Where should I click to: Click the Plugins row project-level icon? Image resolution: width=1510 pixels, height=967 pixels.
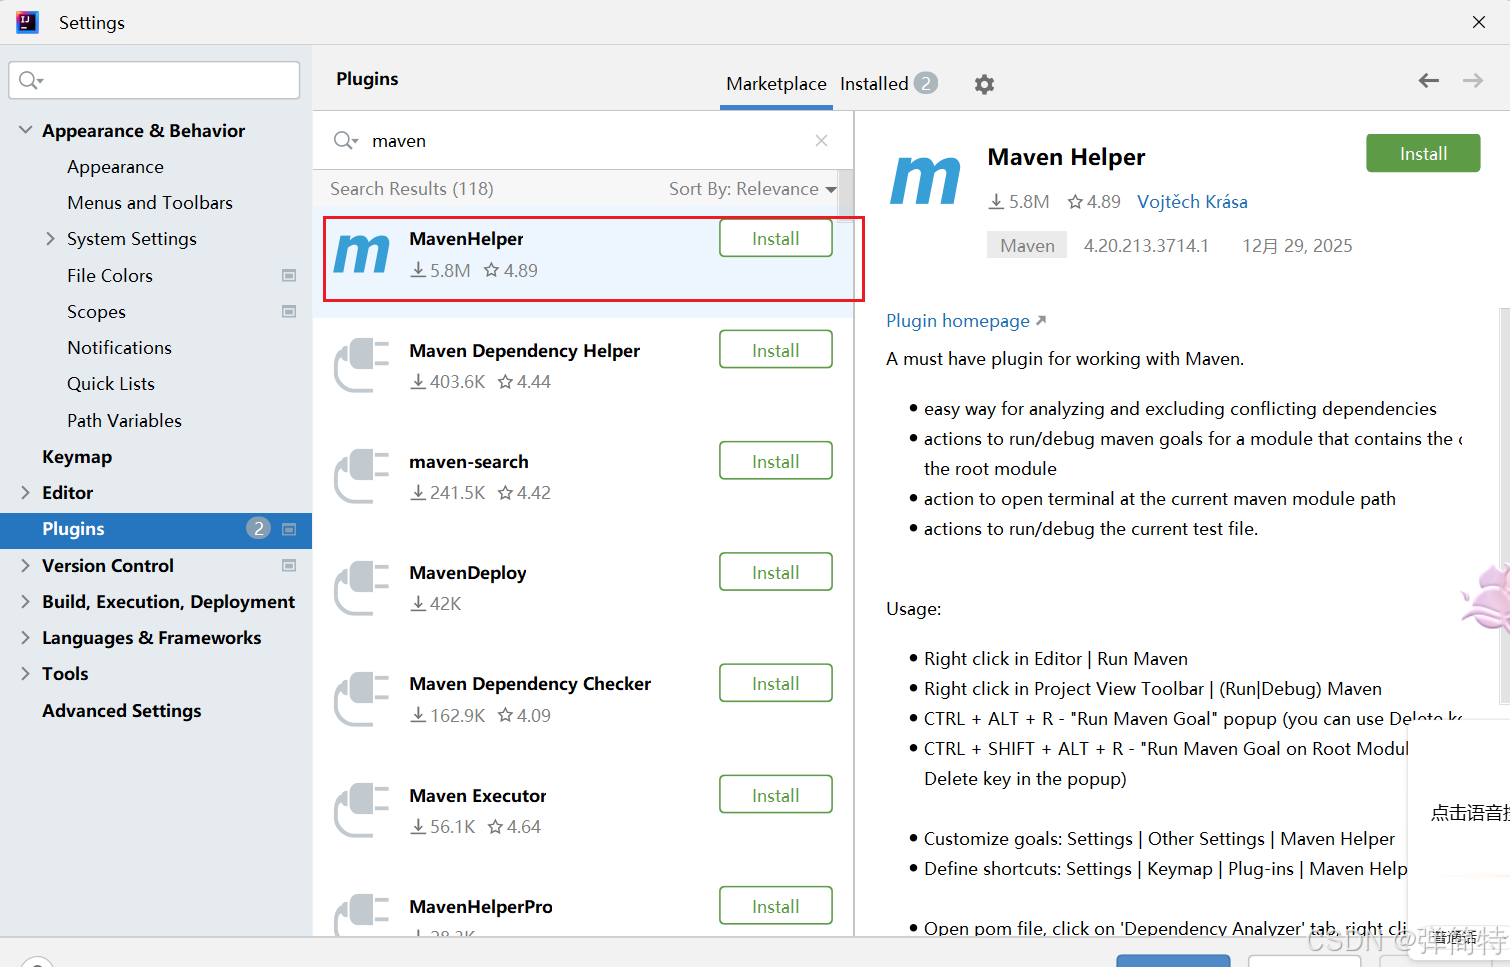tap(289, 529)
